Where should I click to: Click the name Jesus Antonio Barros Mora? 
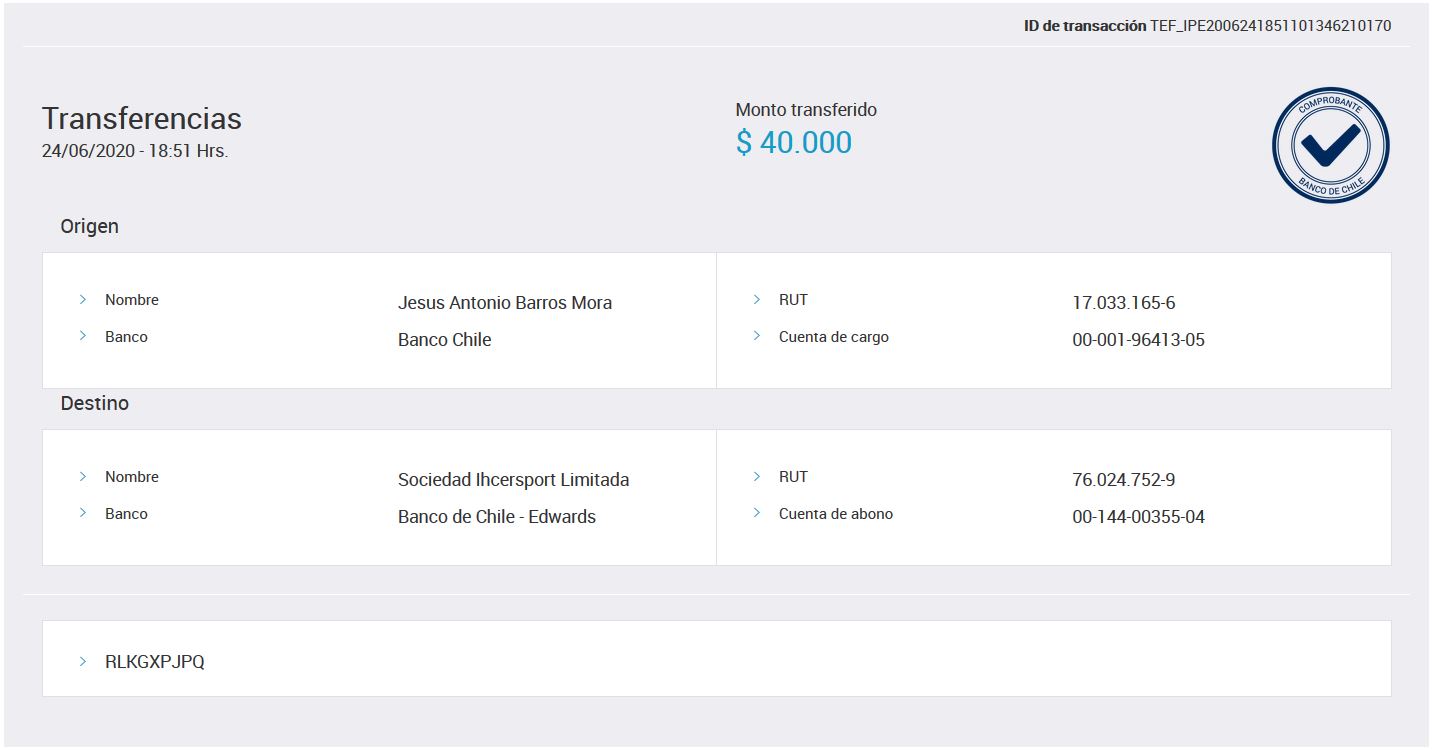pos(505,303)
